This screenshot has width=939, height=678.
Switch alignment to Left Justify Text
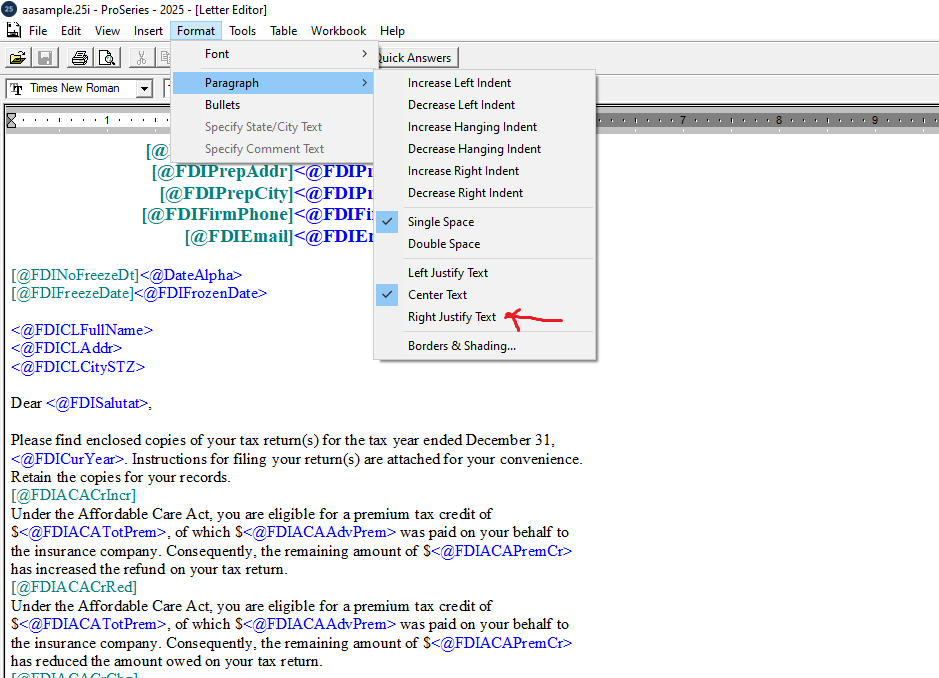click(448, 273)
